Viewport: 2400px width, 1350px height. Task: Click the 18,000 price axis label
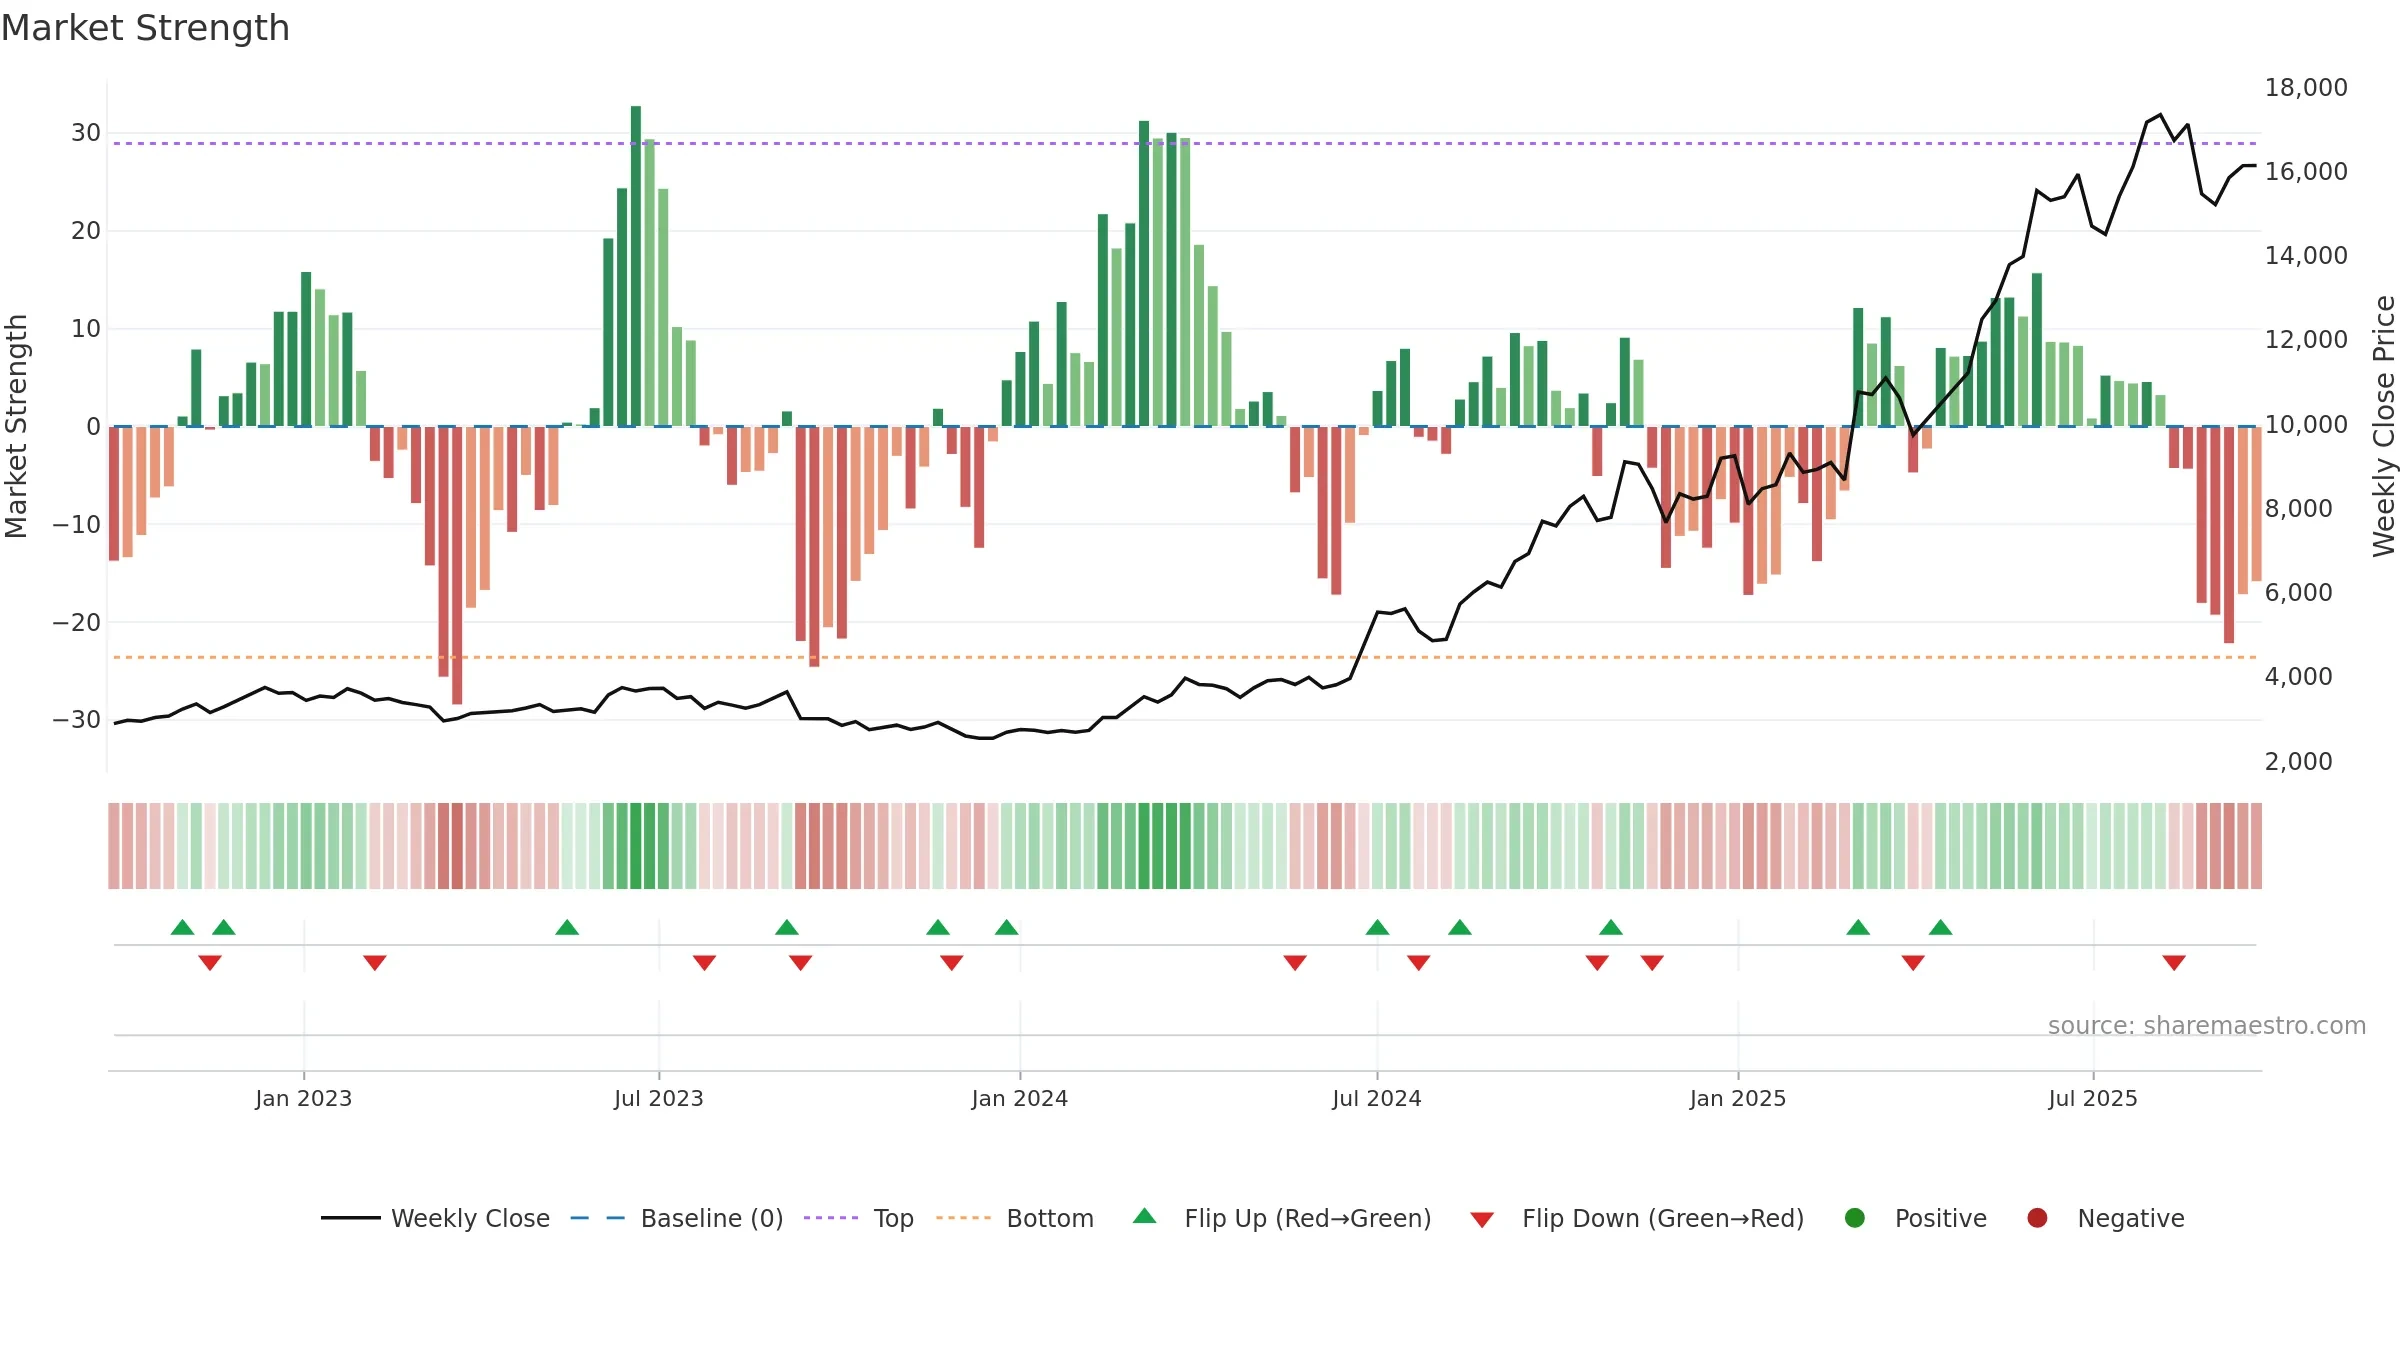pos(2306,87)
